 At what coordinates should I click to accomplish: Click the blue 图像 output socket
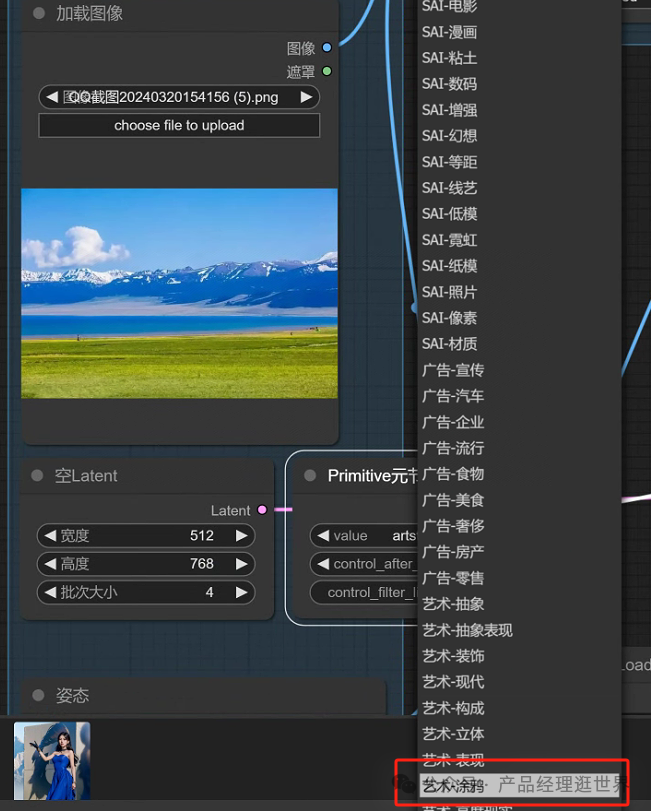click(x=327, y=48)
